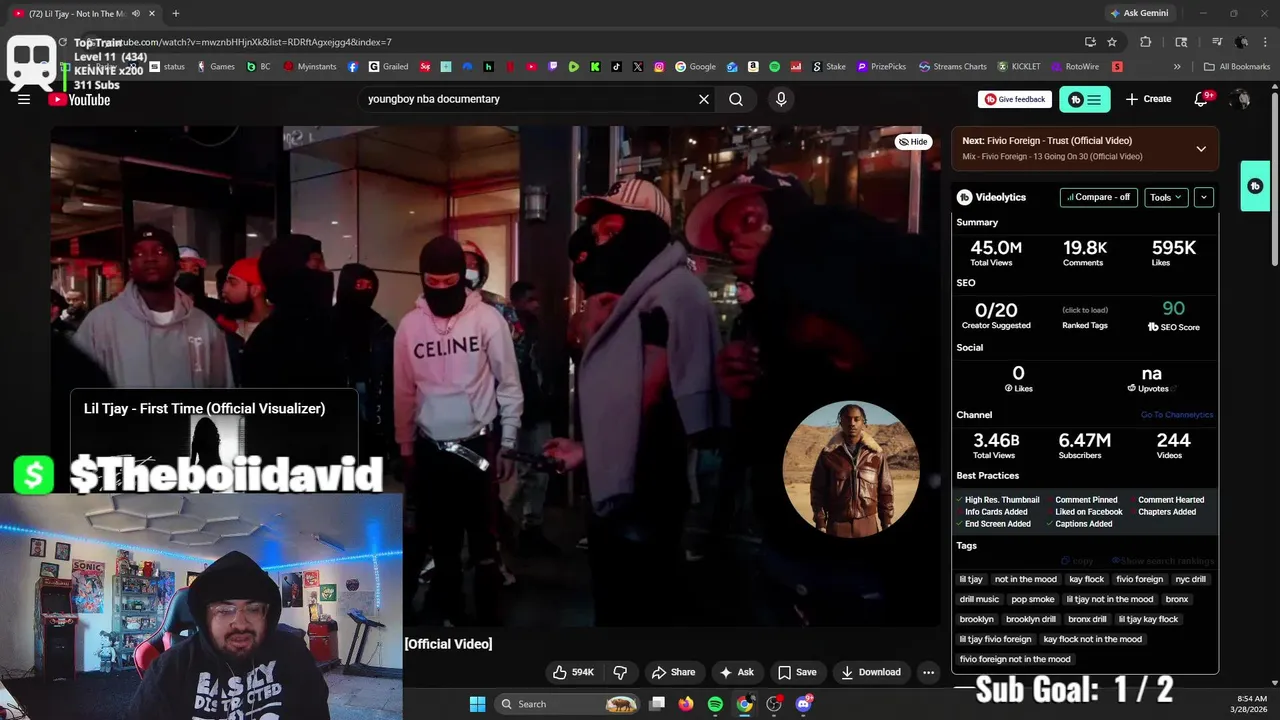Click Give feedback button
Image resolution: width=1280 pixels, height=720 pixels.
pyautogui.click(x=1015, y=99)
